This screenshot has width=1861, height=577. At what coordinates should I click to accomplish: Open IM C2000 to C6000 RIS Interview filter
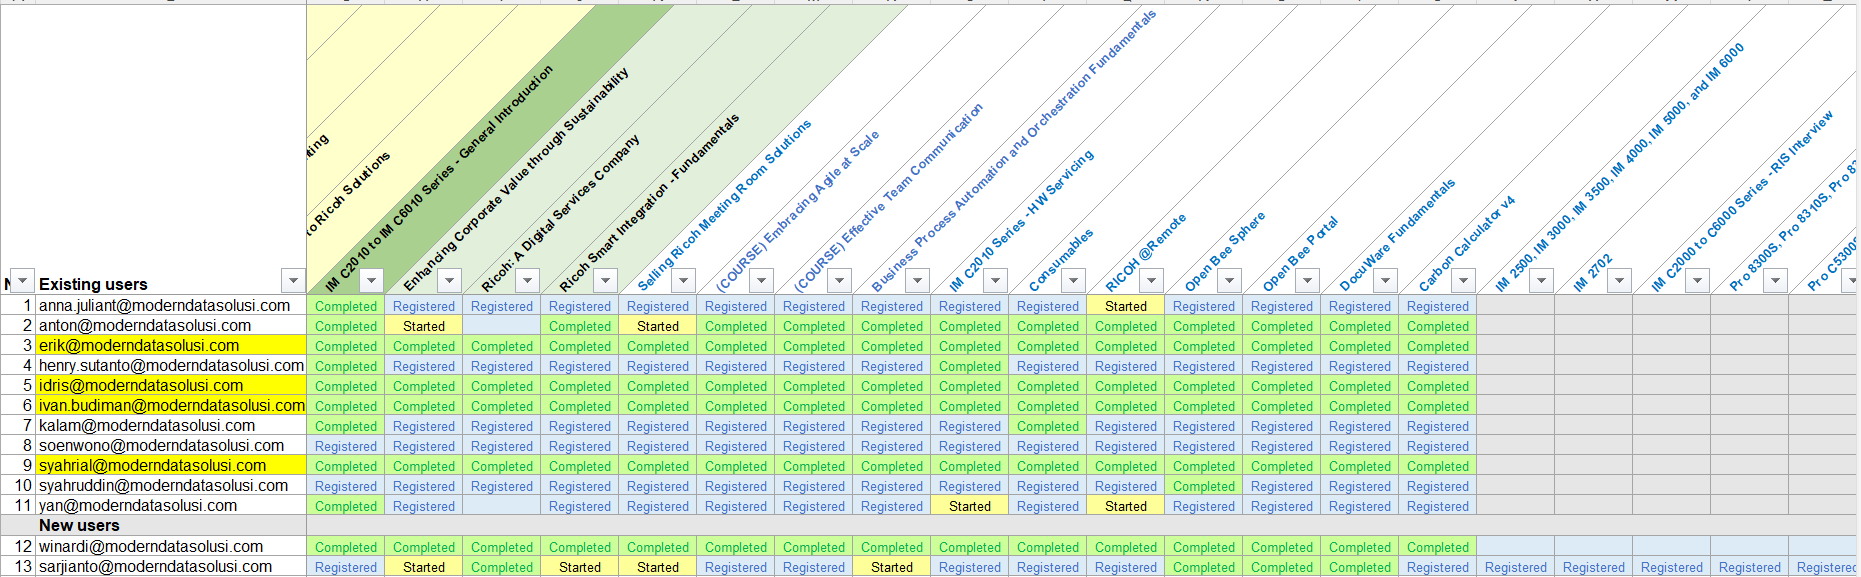click(x=1697, y=281)
